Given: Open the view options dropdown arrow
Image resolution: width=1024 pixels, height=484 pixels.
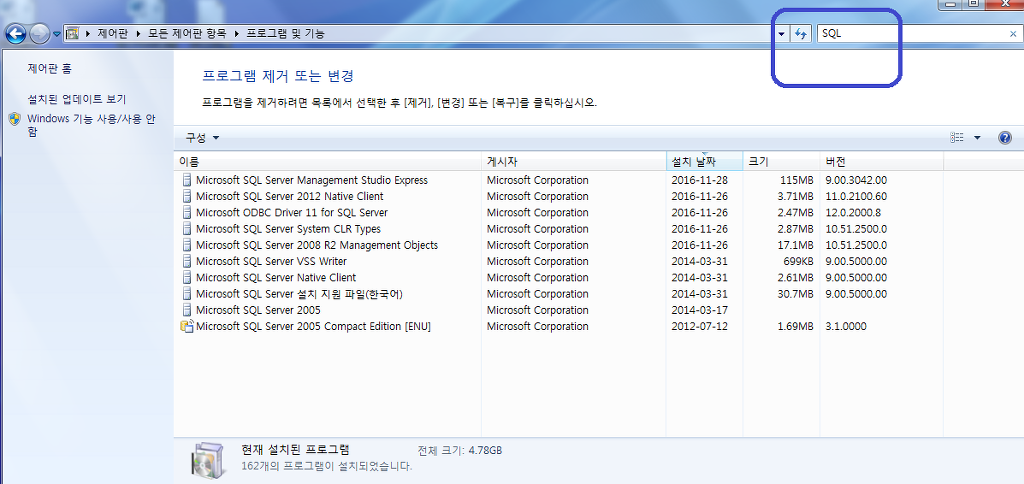Looking at the screenshot, I should coord(977,138).
